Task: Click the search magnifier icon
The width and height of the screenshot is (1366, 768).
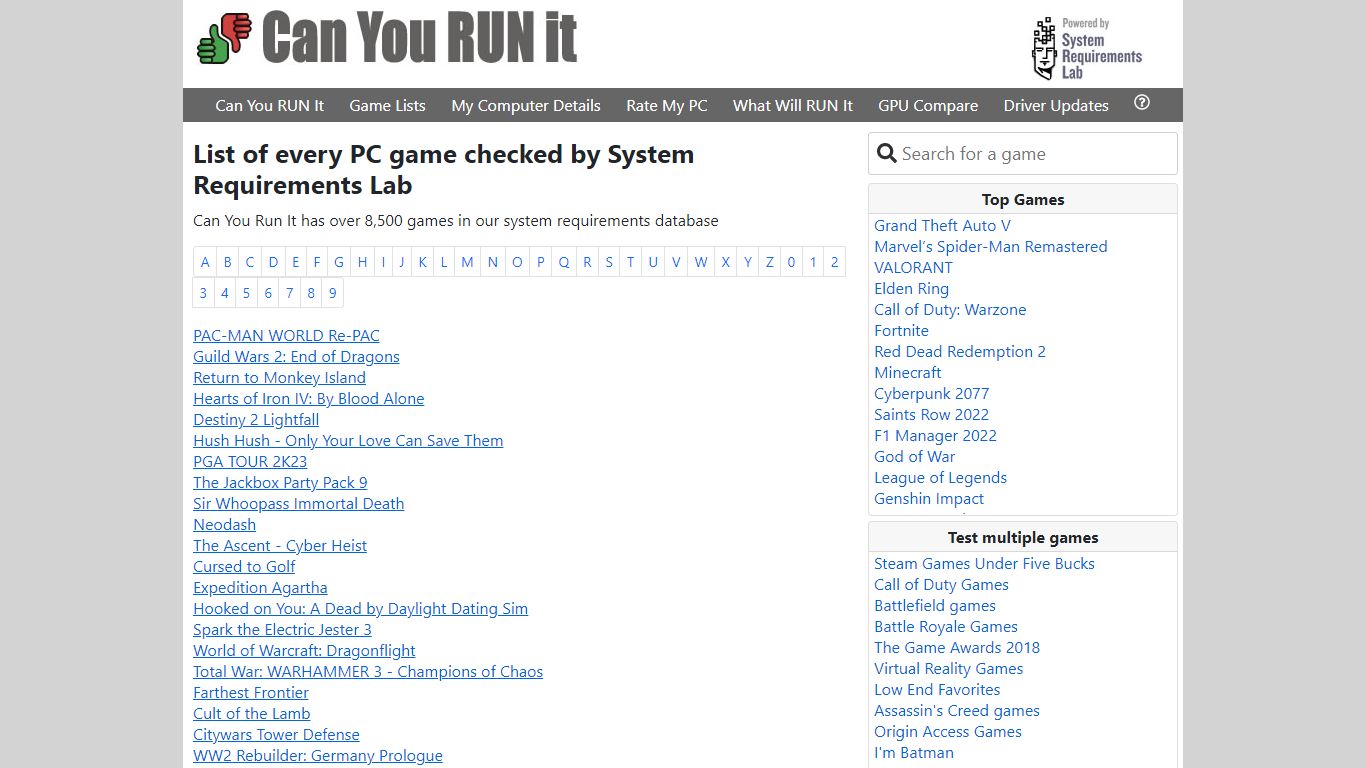Action: [886, 153]
